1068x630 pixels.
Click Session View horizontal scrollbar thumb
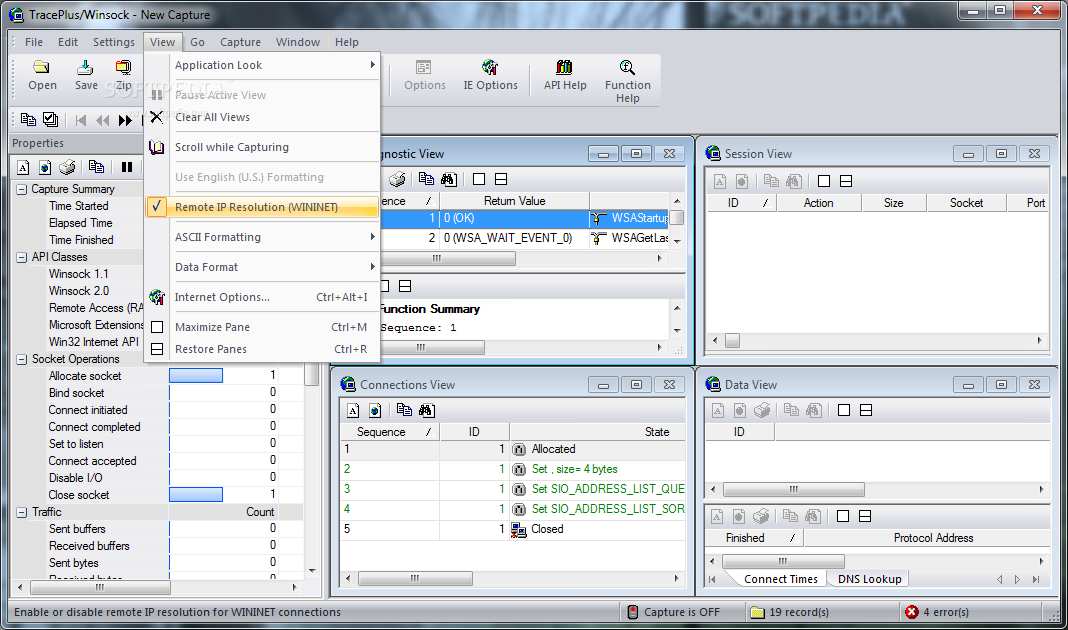(732, 341)
